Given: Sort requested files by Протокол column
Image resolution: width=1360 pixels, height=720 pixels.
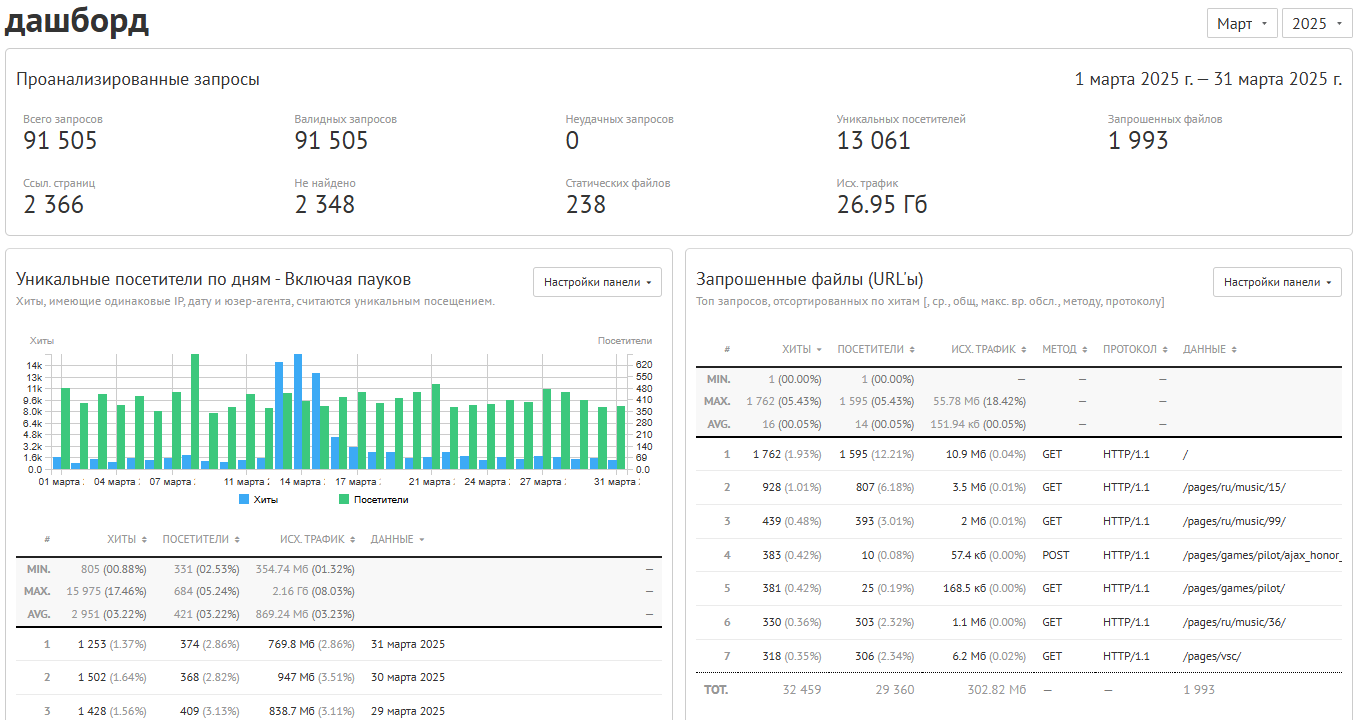Looking at the screenshot, I should tap(1135, 349).
